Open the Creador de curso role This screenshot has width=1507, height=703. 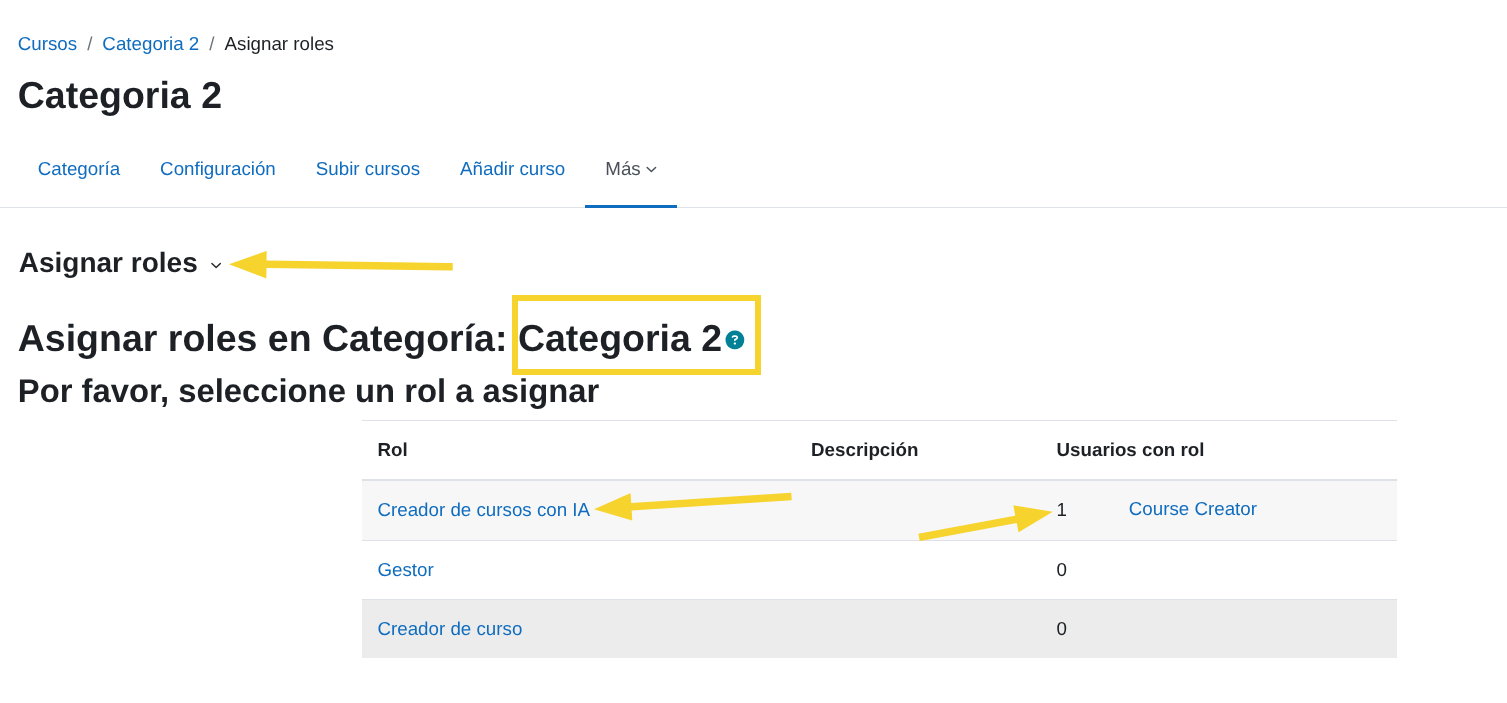[x=449, y=628]
